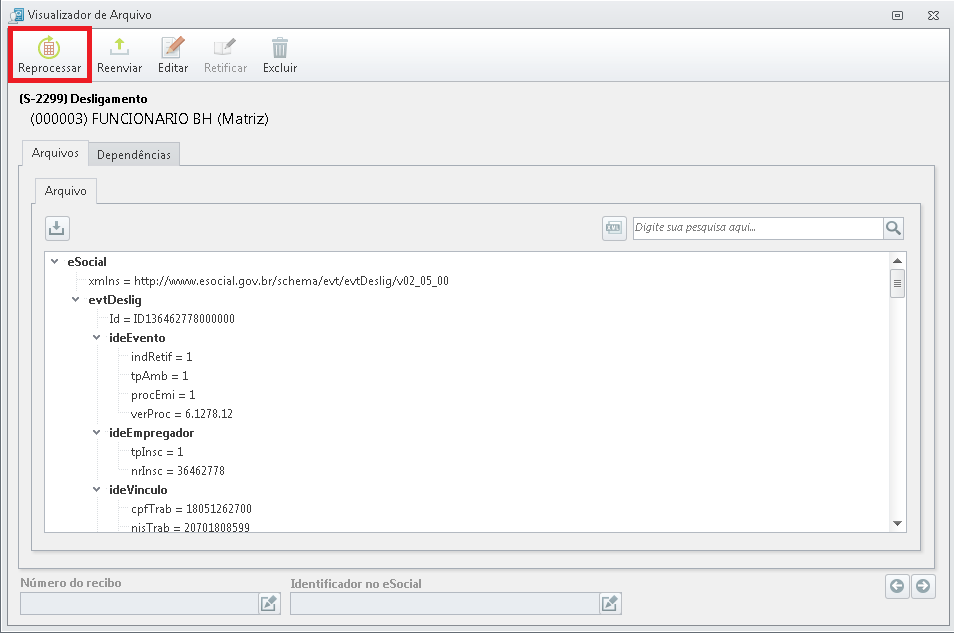
Task: Click the XML view icon beside search
Action: 614,228
